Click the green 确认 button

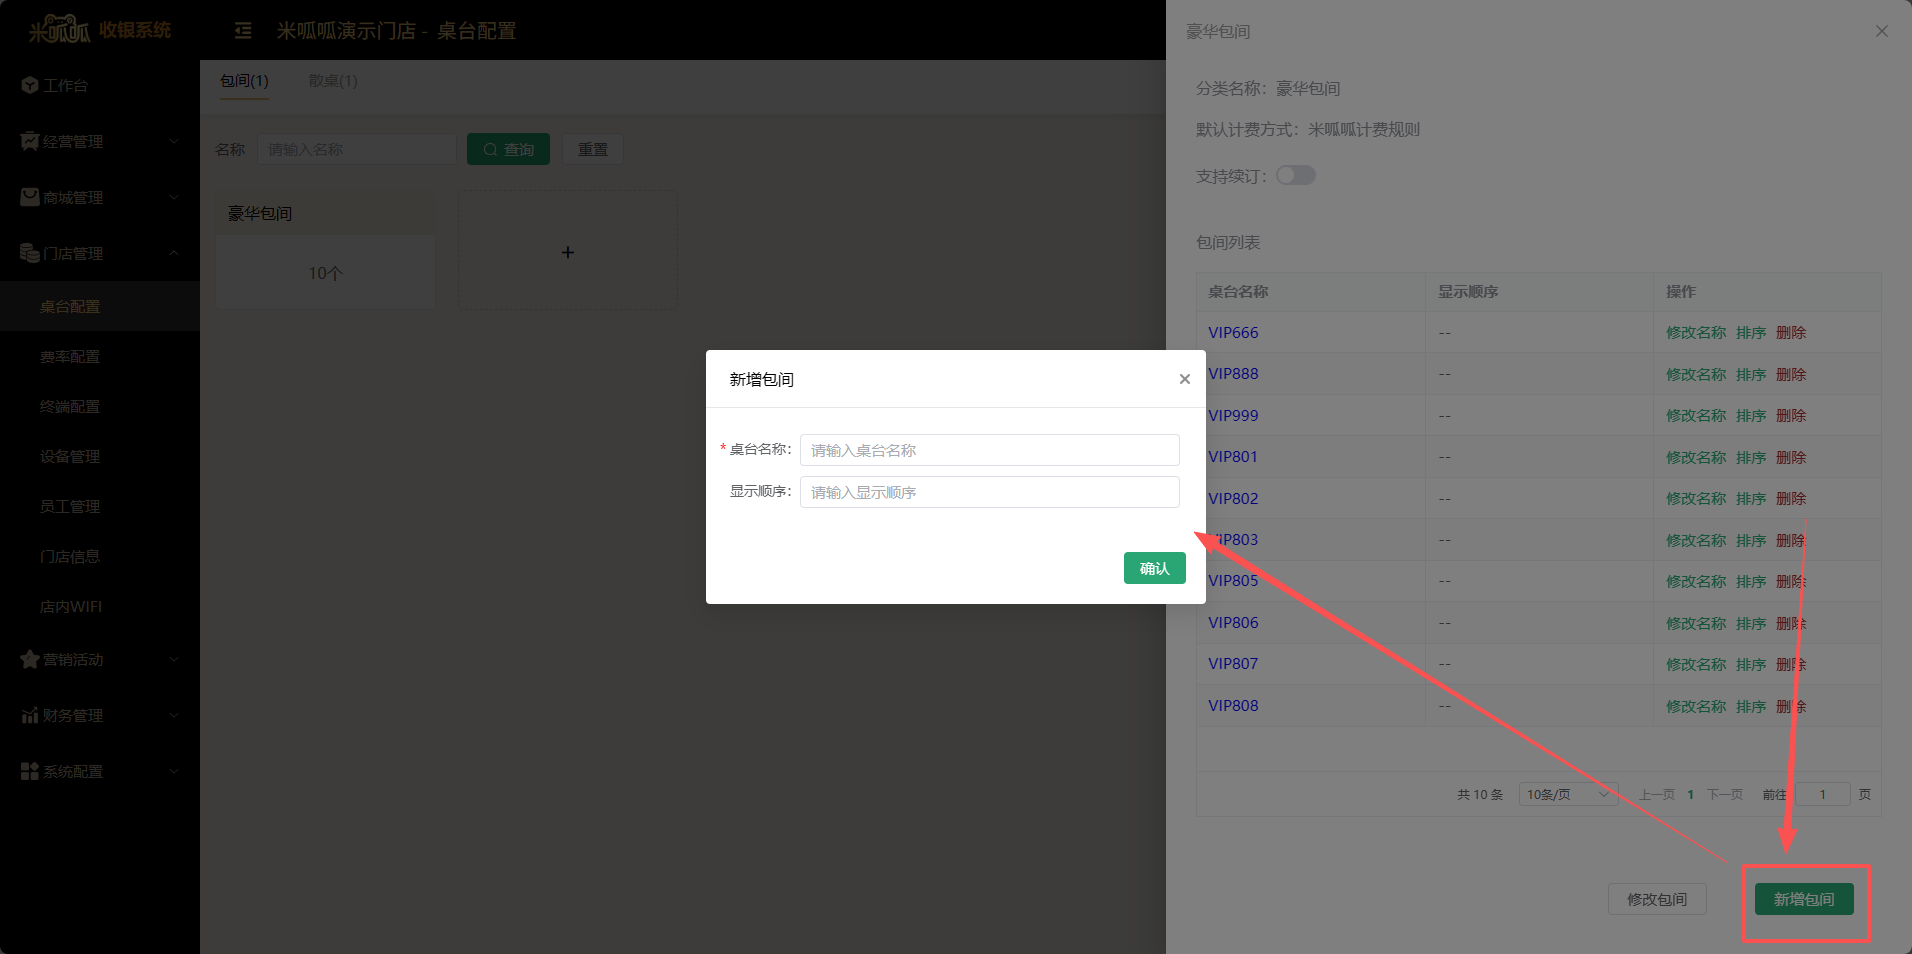tap(1154, 568)
